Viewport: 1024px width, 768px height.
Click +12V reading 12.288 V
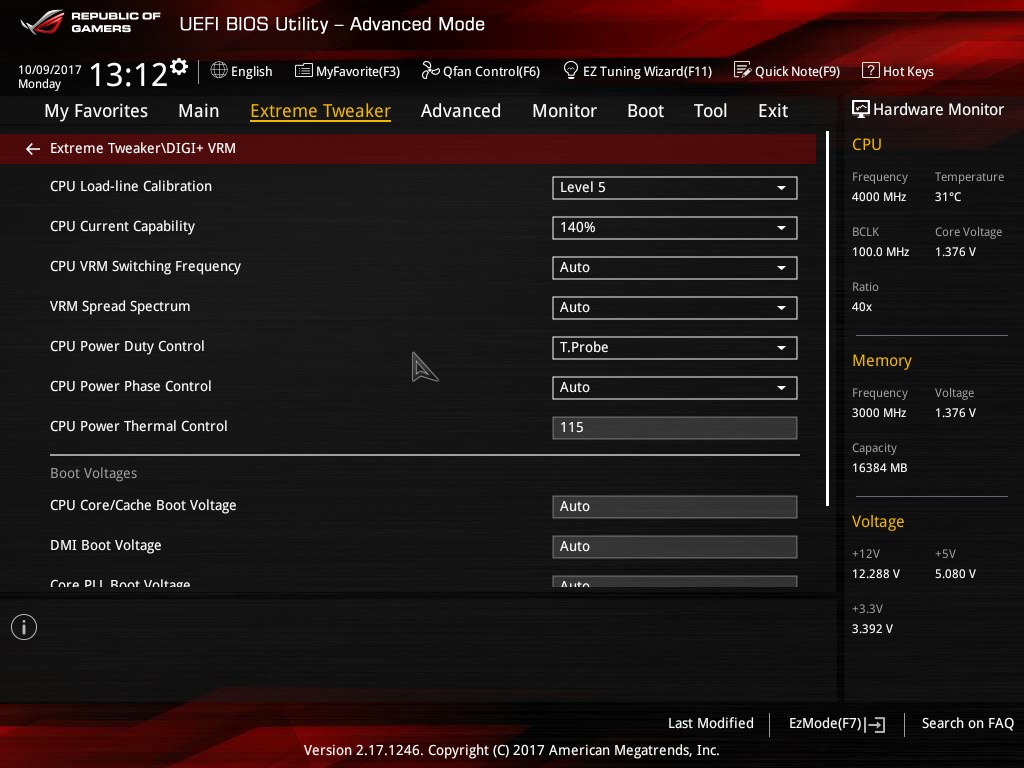tap(875, 573)
